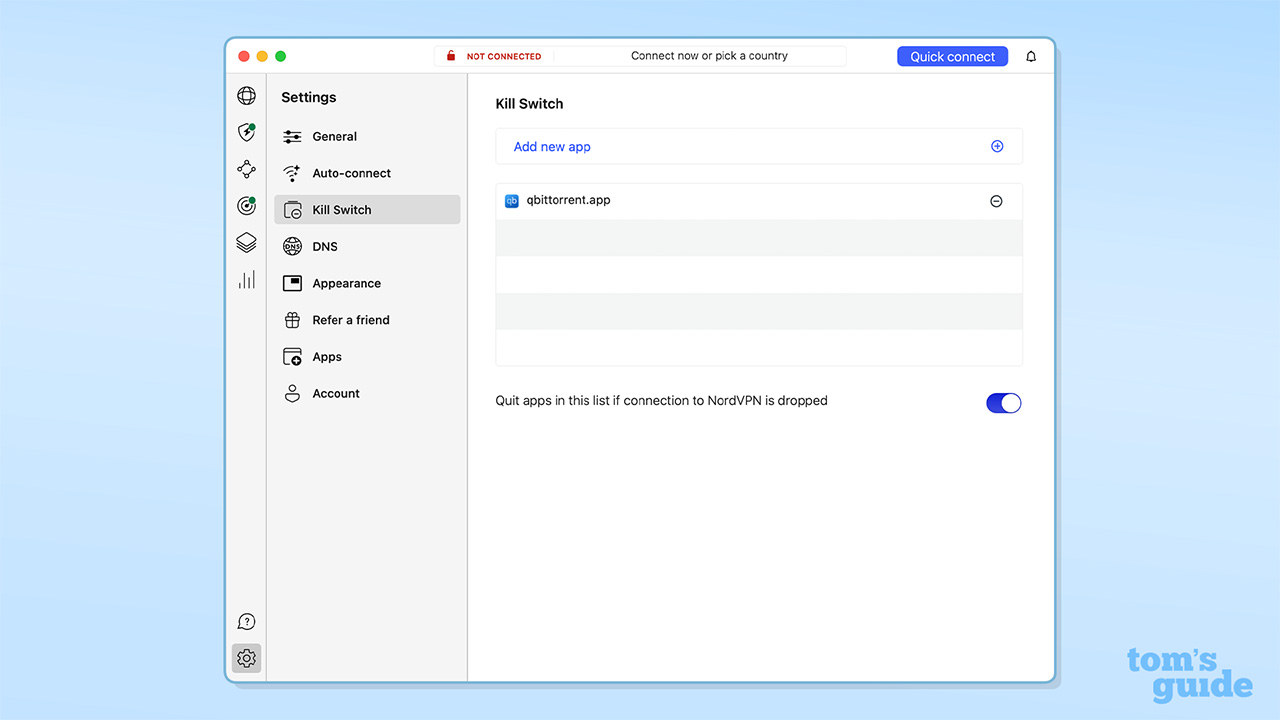This screenshot has width=1280, height=720.
Task: Open Dark Web Monitor radar icon
Action: click(x=246, y=206)
